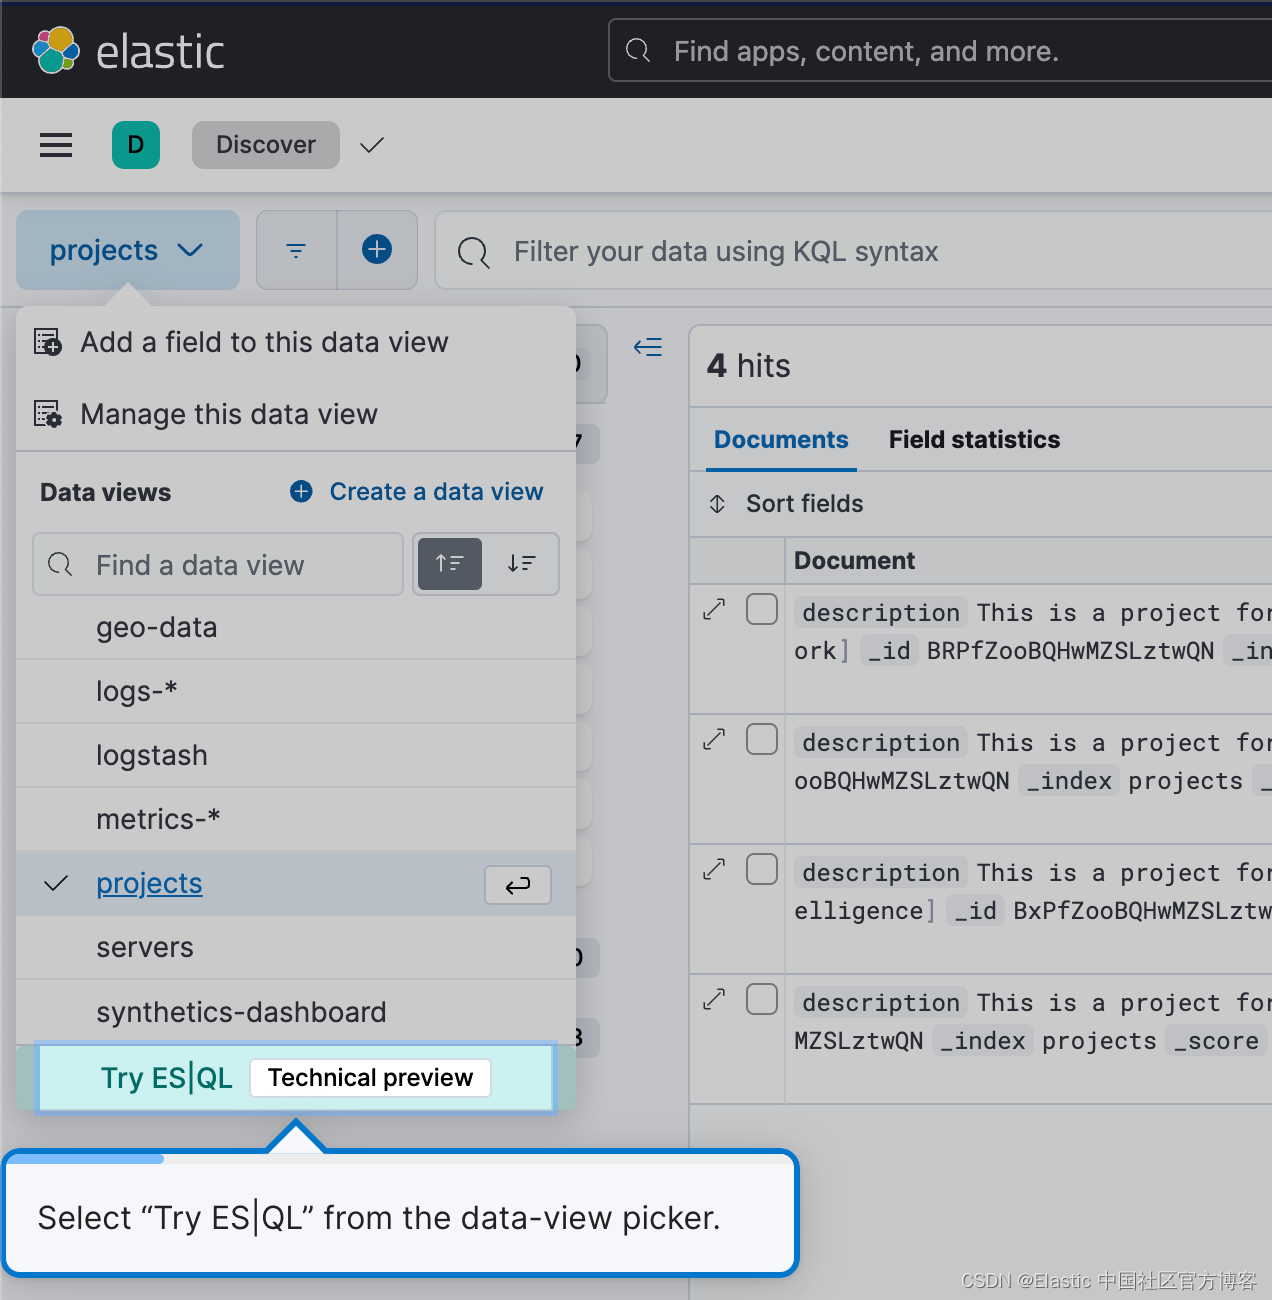Select descending sort in data views list
The image size is (1272, 1300).
(x=522, y=564)
